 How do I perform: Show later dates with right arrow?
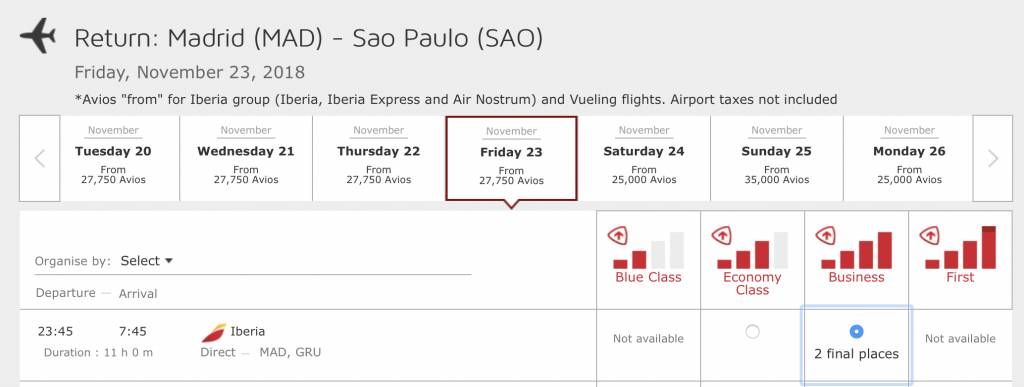[993, 159]
